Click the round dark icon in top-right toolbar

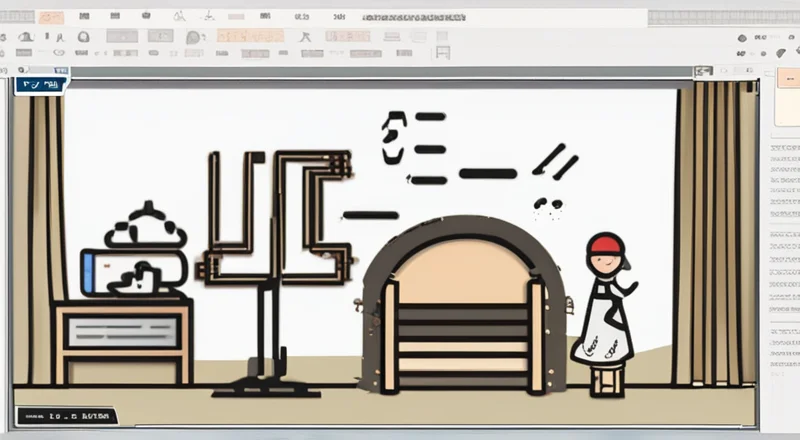[x=741, y=37]
